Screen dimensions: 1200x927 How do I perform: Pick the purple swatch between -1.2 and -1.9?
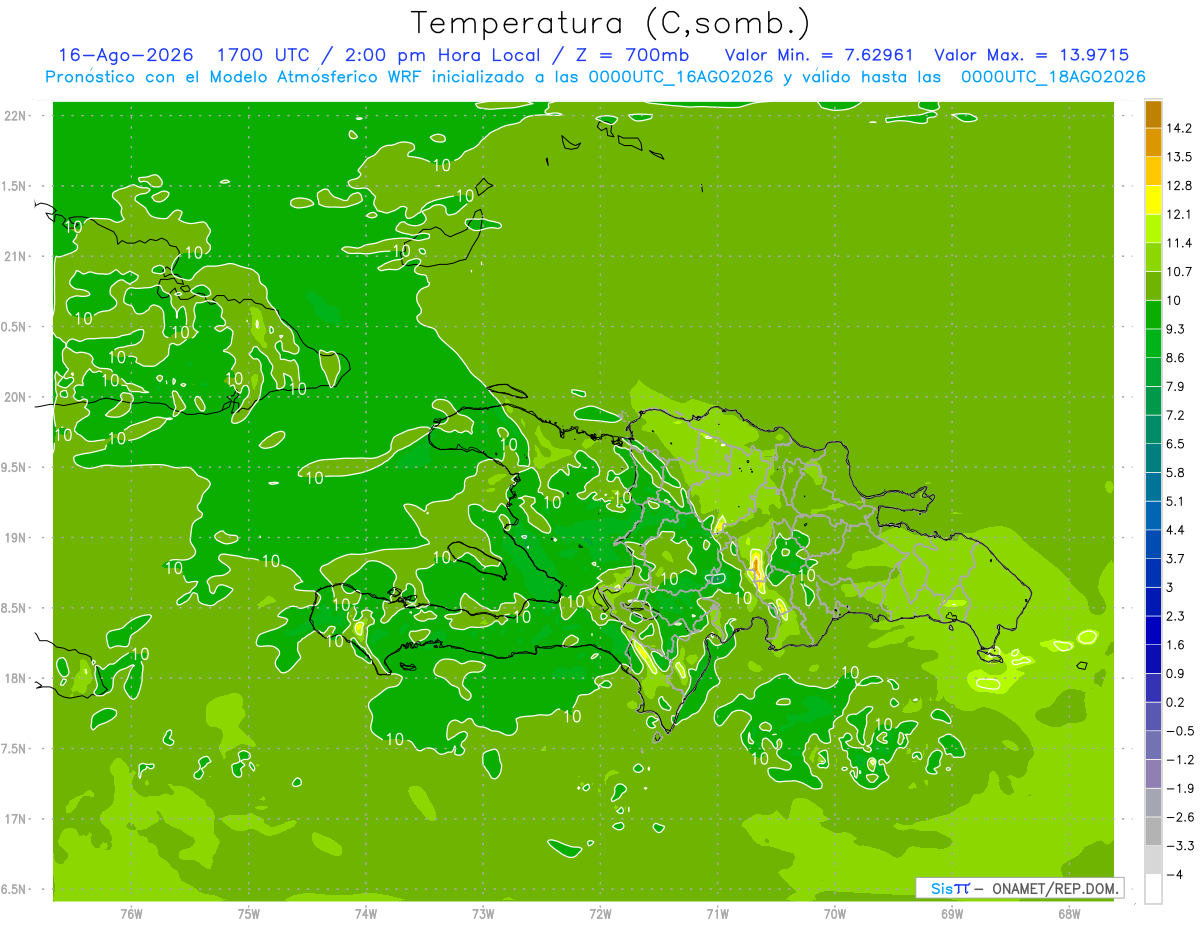tap(1153, 774)
